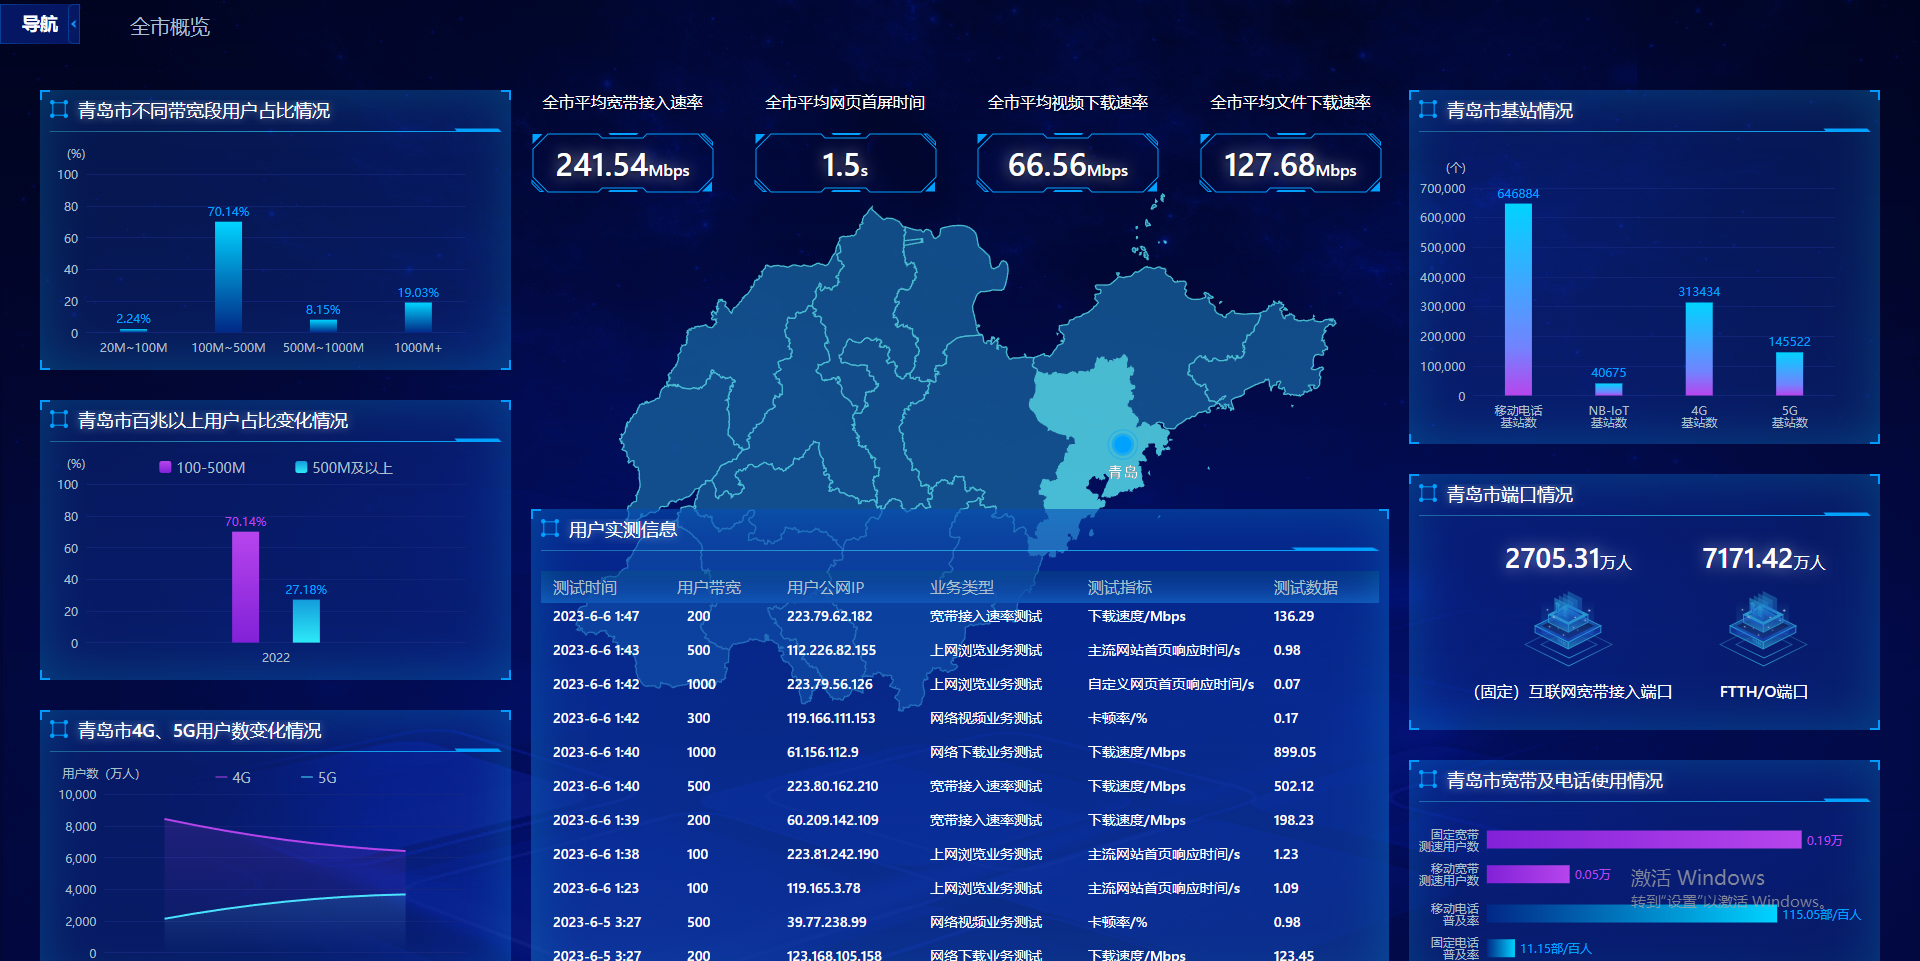Select the 青岛 location marker on map

1122,444
